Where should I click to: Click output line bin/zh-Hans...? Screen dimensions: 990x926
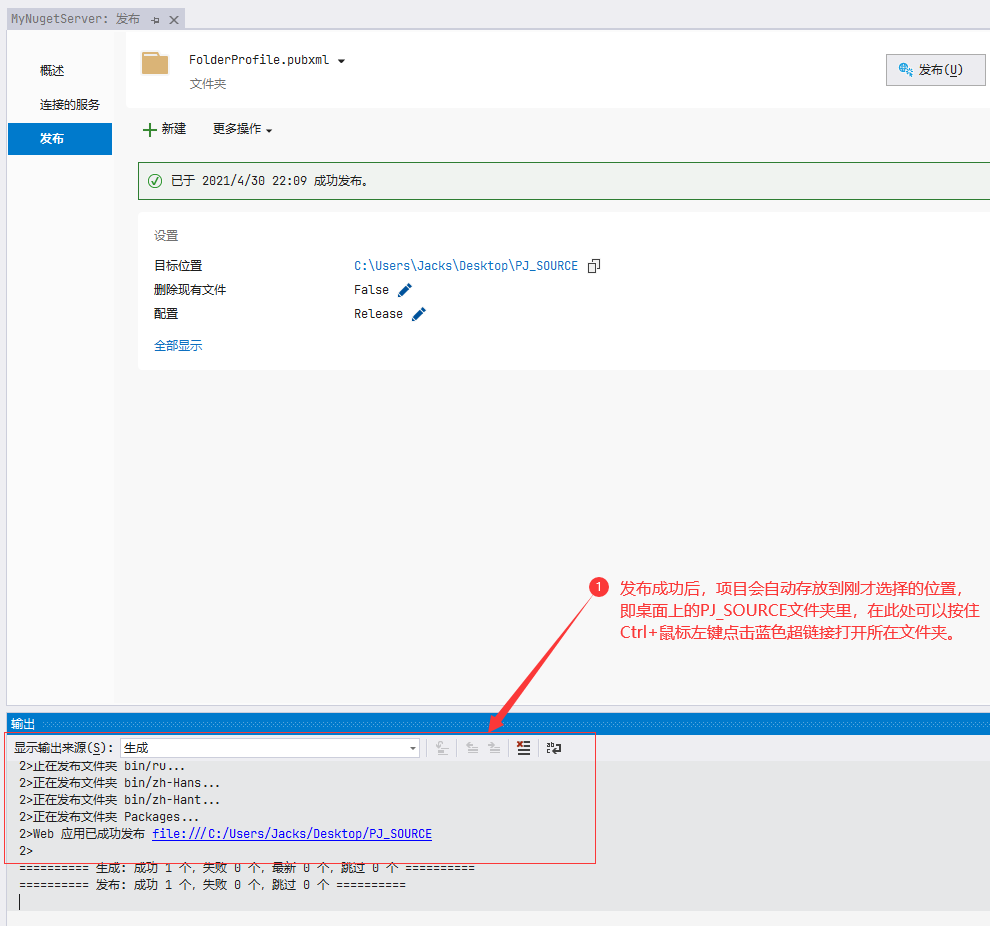tap(119, 783)
